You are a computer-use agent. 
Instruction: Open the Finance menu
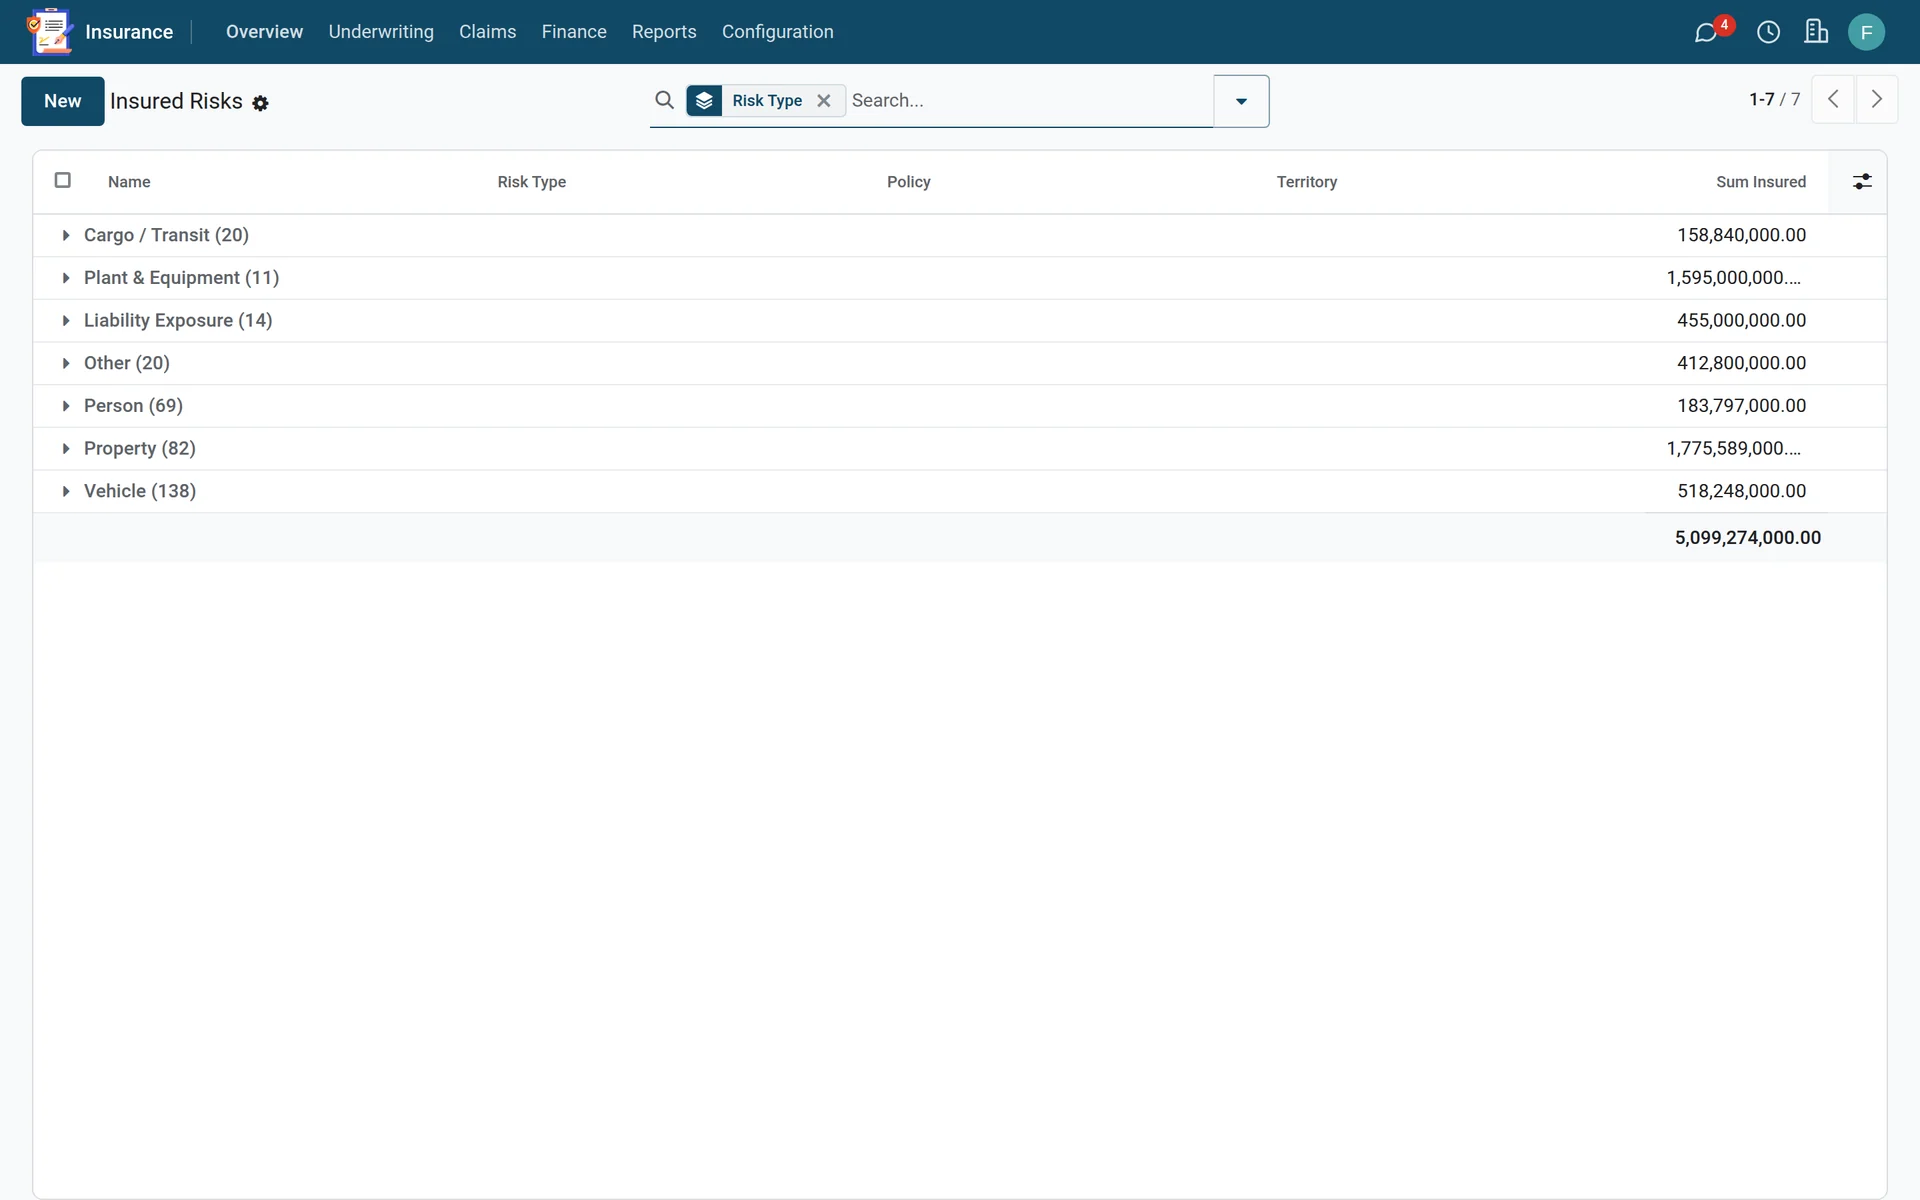pos(574,32)
